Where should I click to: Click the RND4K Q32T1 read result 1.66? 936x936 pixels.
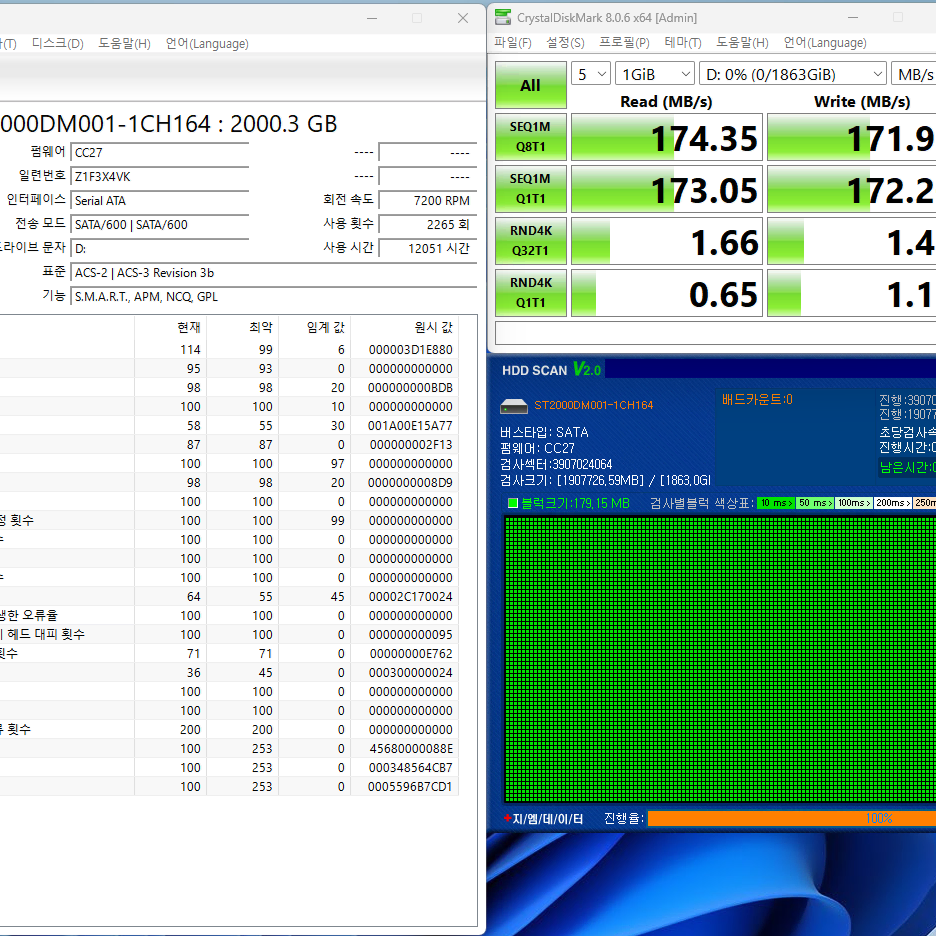click(x=666, y=241)
